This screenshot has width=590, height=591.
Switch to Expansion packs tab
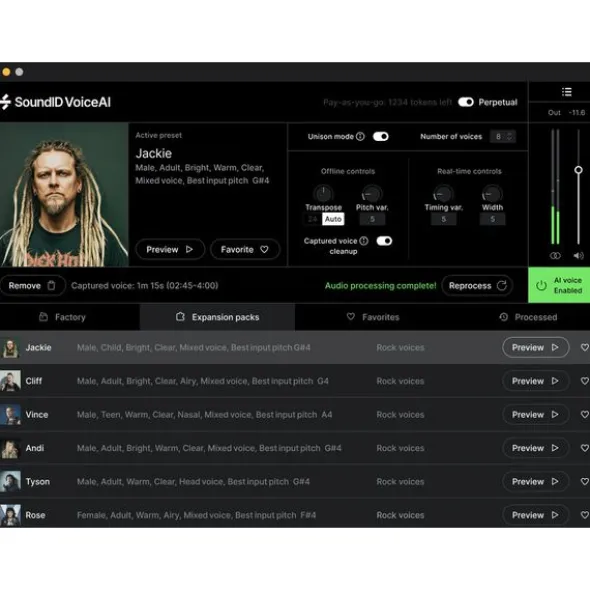(218, 317)
